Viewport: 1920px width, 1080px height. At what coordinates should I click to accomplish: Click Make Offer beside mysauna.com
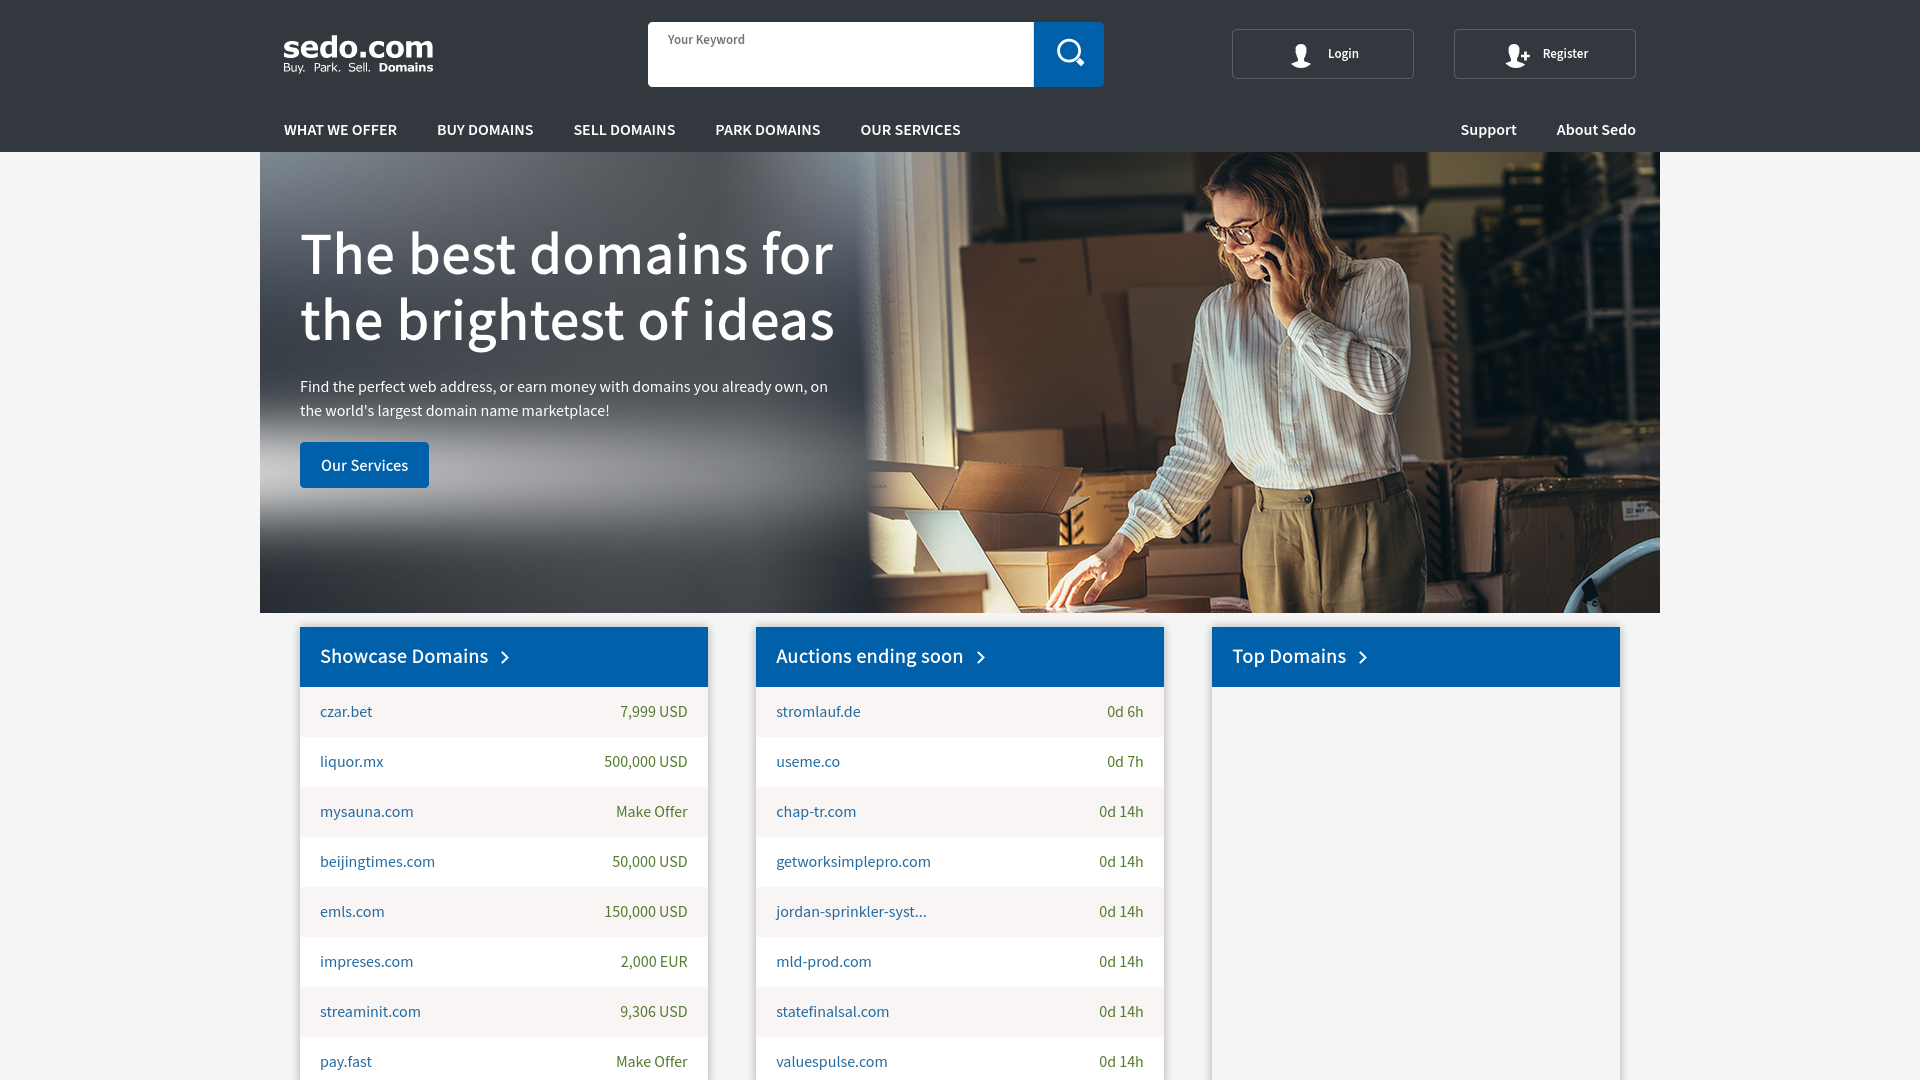point(652,812)
